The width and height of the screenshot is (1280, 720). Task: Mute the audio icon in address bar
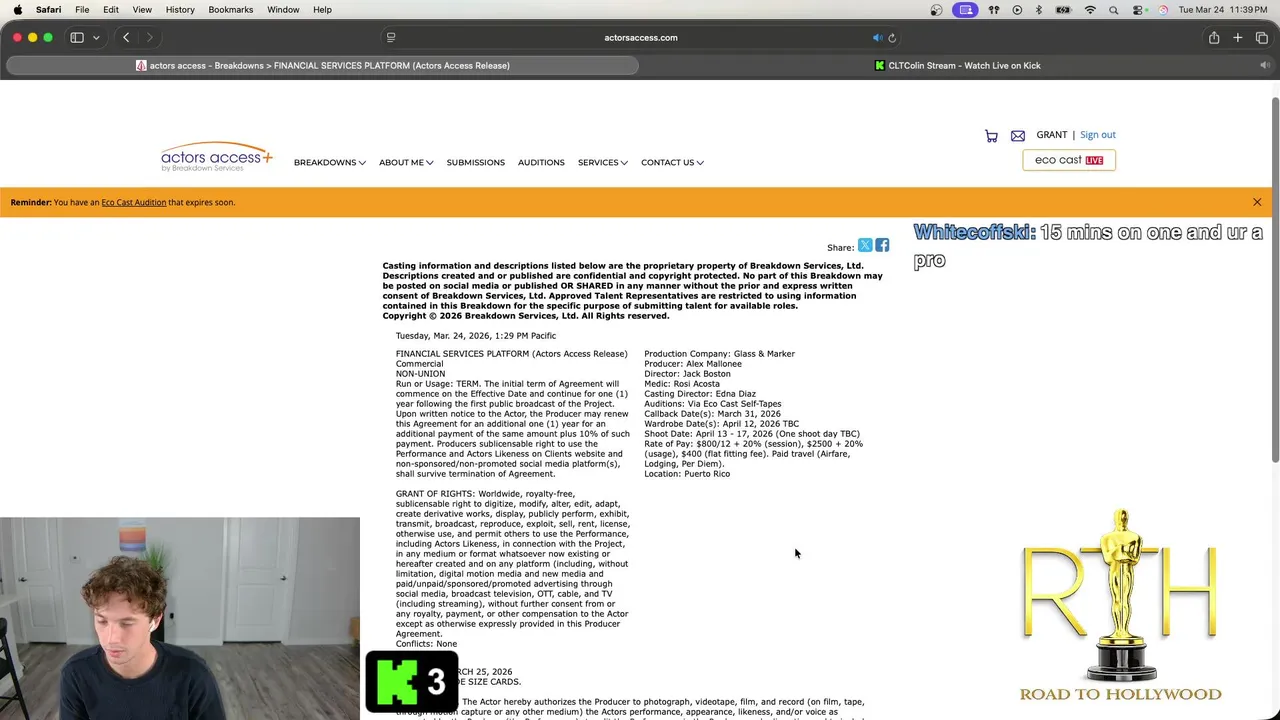pyautogui.click(x=877, y=38)
